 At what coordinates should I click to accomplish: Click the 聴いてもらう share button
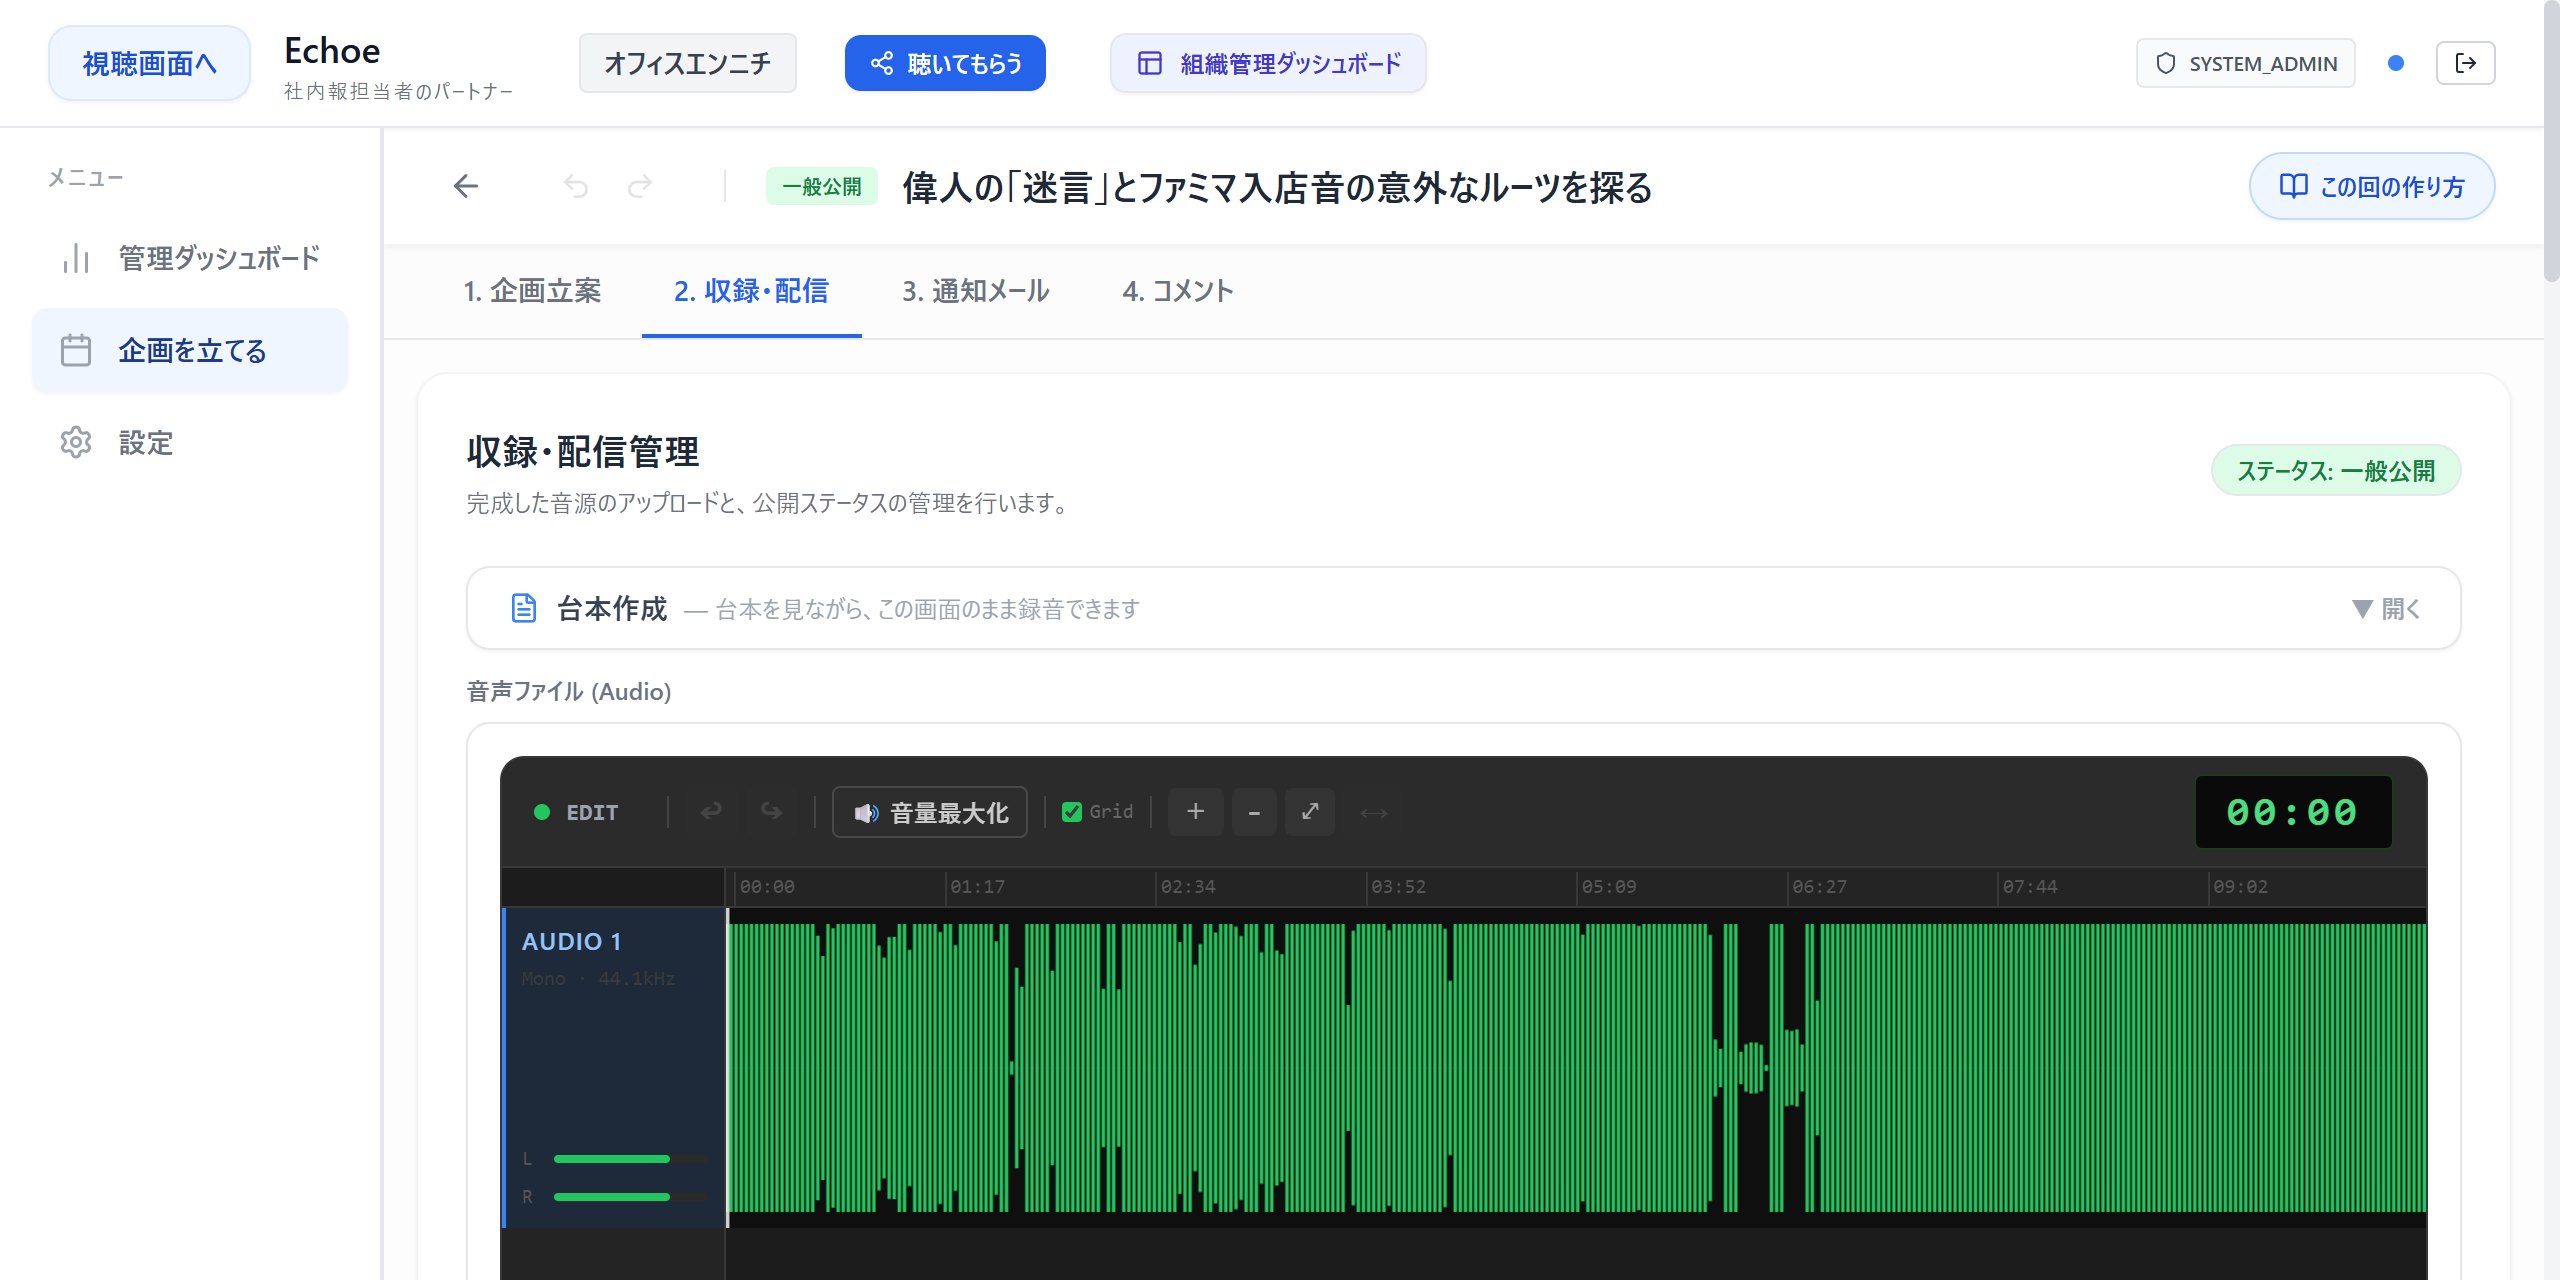point(945,63)
